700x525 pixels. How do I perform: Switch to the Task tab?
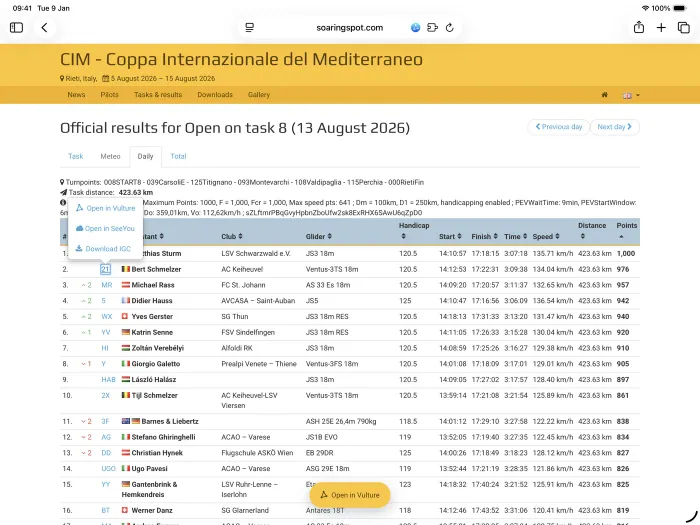click(75, 156)
